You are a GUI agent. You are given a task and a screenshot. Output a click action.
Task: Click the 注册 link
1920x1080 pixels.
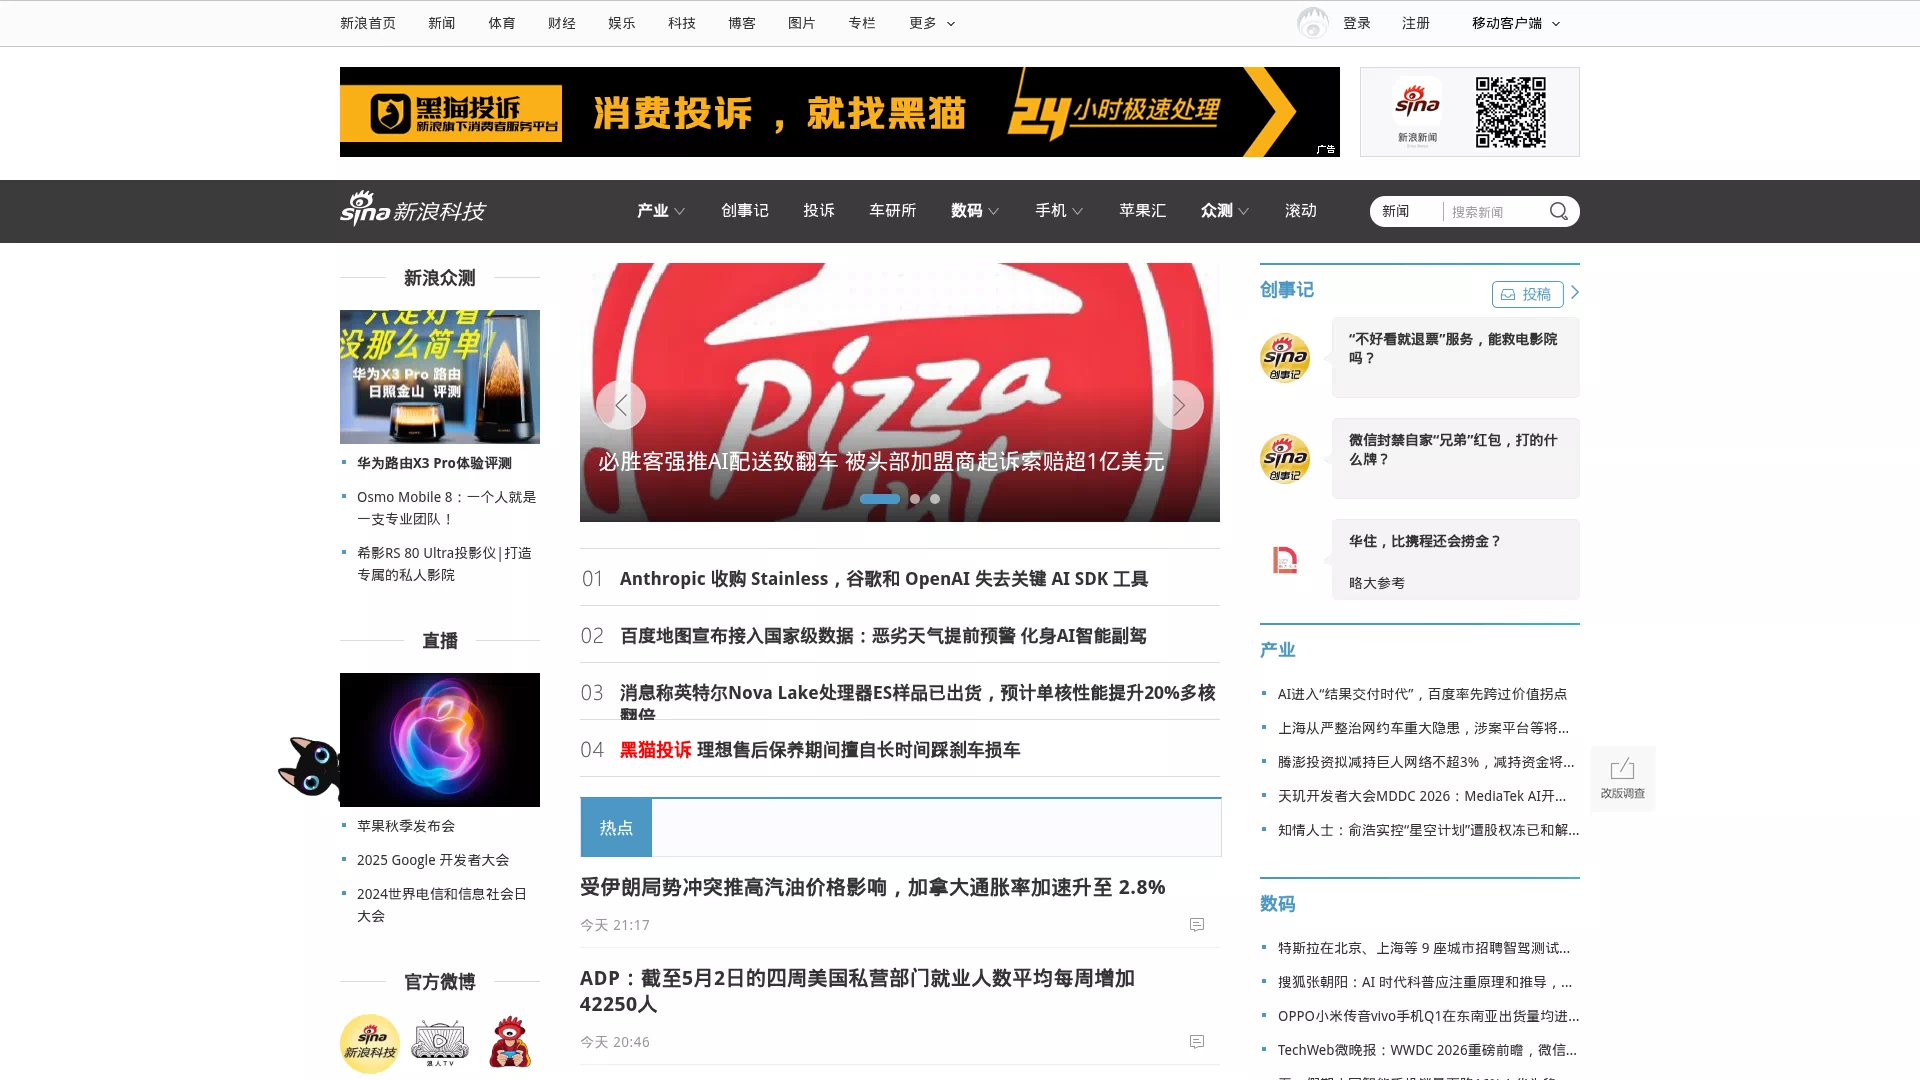click(1416, 23)
